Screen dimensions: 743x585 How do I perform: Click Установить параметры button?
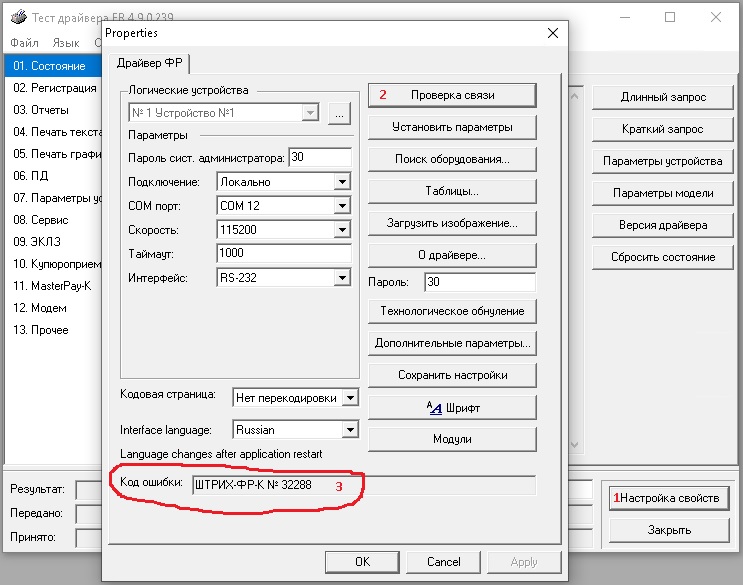[452, 127]
